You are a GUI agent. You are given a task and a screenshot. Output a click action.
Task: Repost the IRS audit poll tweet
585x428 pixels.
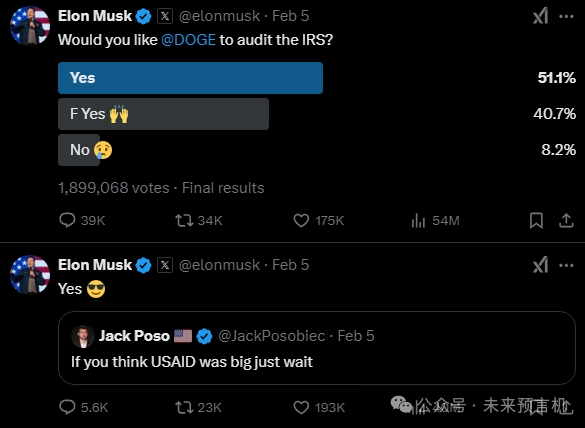199,221
